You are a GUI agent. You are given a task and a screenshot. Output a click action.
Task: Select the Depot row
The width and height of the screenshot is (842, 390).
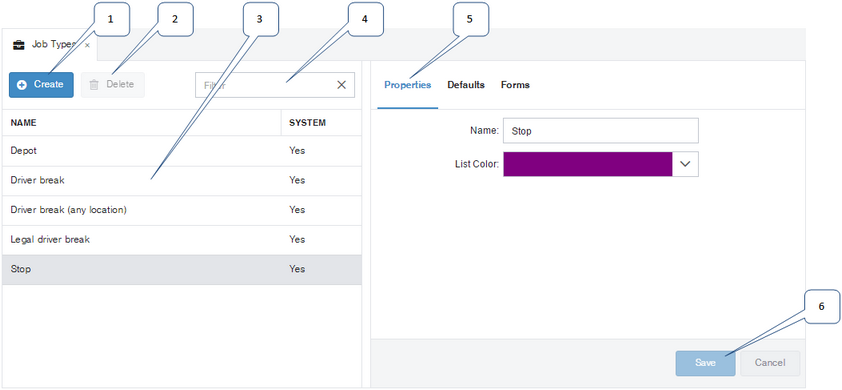click(x=182, y=151)
